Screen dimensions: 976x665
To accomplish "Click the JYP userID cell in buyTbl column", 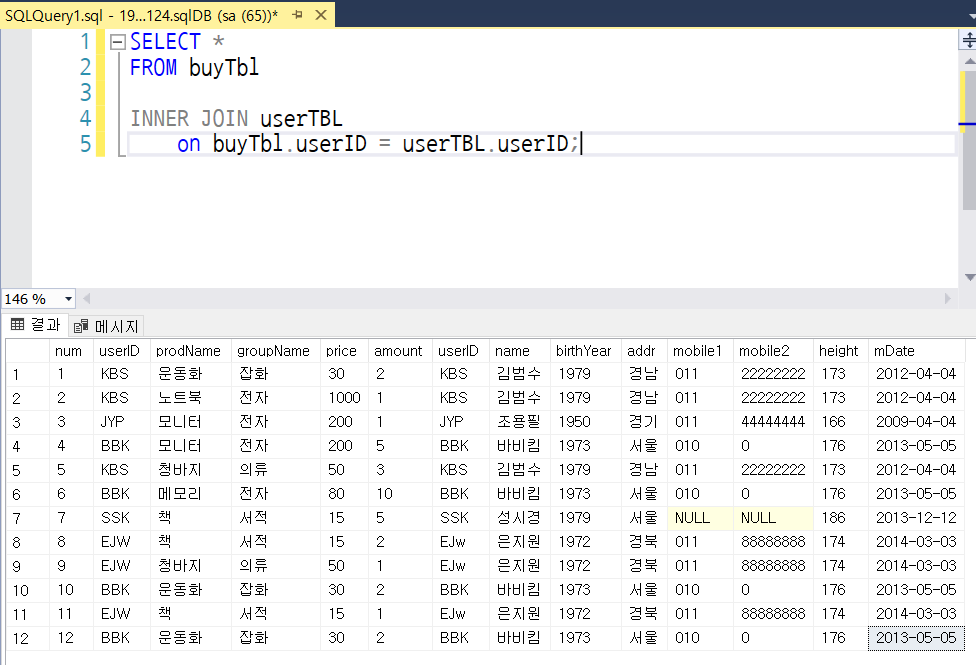I will (122, 422).
